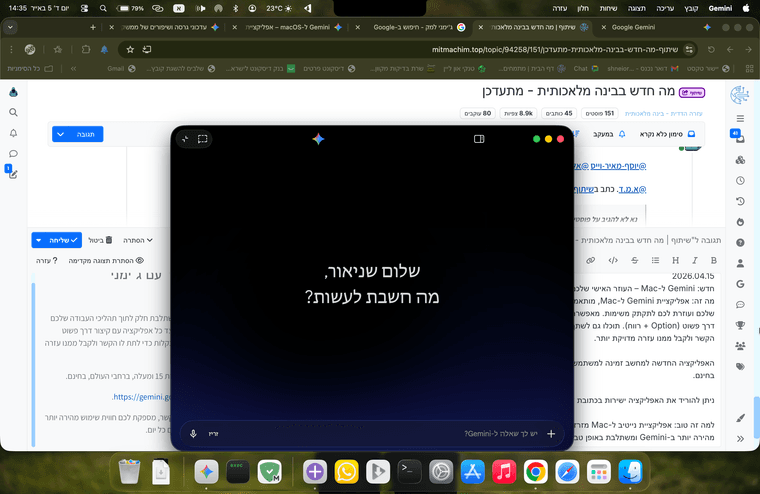Screen dimensions: 760x494
Task: Click the screen capture selection icon in Gemini window
Action: coord(203,139)
